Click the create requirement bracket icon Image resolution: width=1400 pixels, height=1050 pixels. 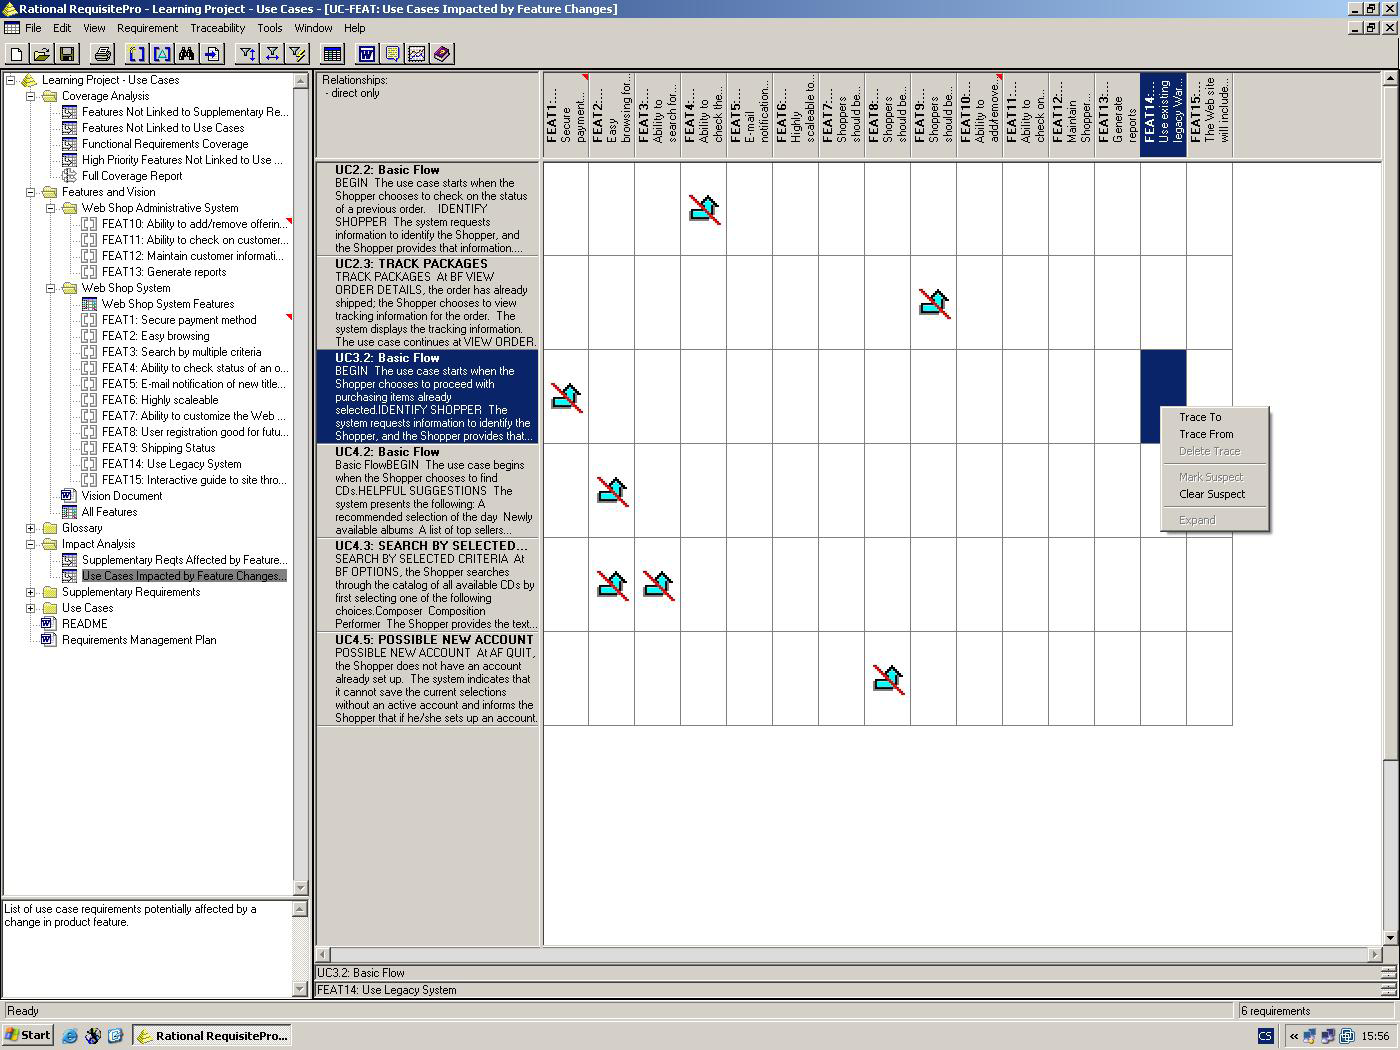(x=137, y=54)
